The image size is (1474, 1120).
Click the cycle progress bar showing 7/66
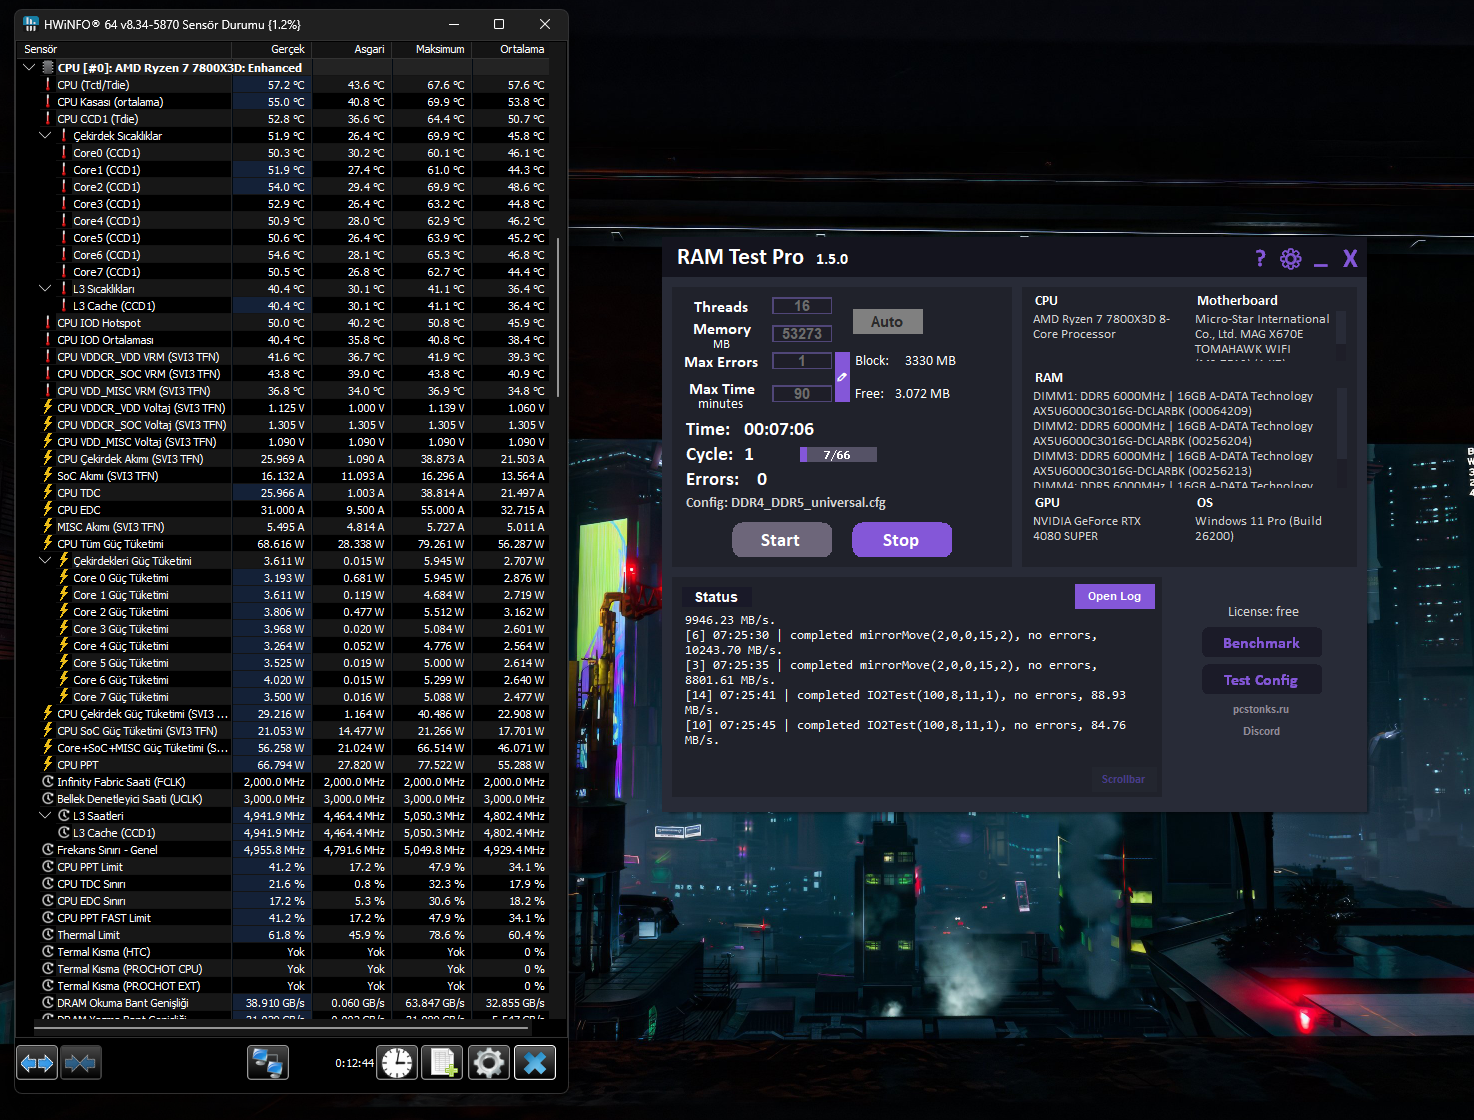[x=838, y=455]
